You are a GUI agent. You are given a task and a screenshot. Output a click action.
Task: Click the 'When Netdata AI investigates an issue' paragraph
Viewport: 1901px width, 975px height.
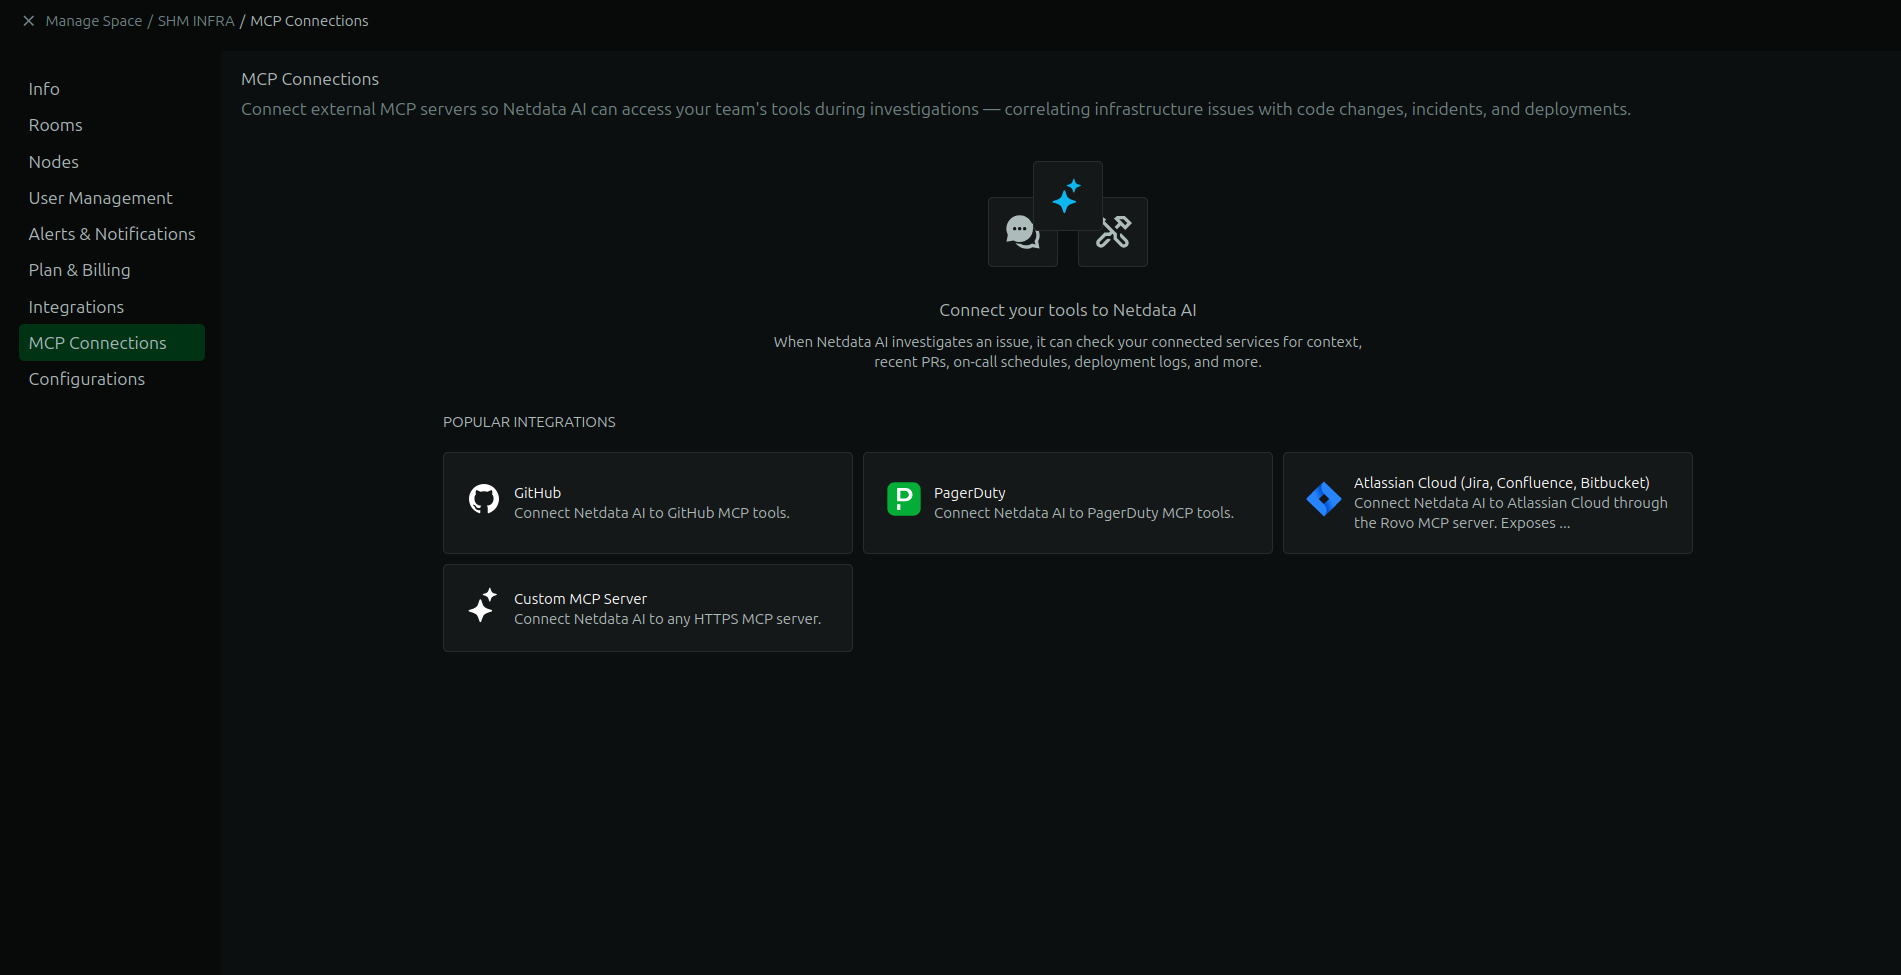tap(1068, 352)
